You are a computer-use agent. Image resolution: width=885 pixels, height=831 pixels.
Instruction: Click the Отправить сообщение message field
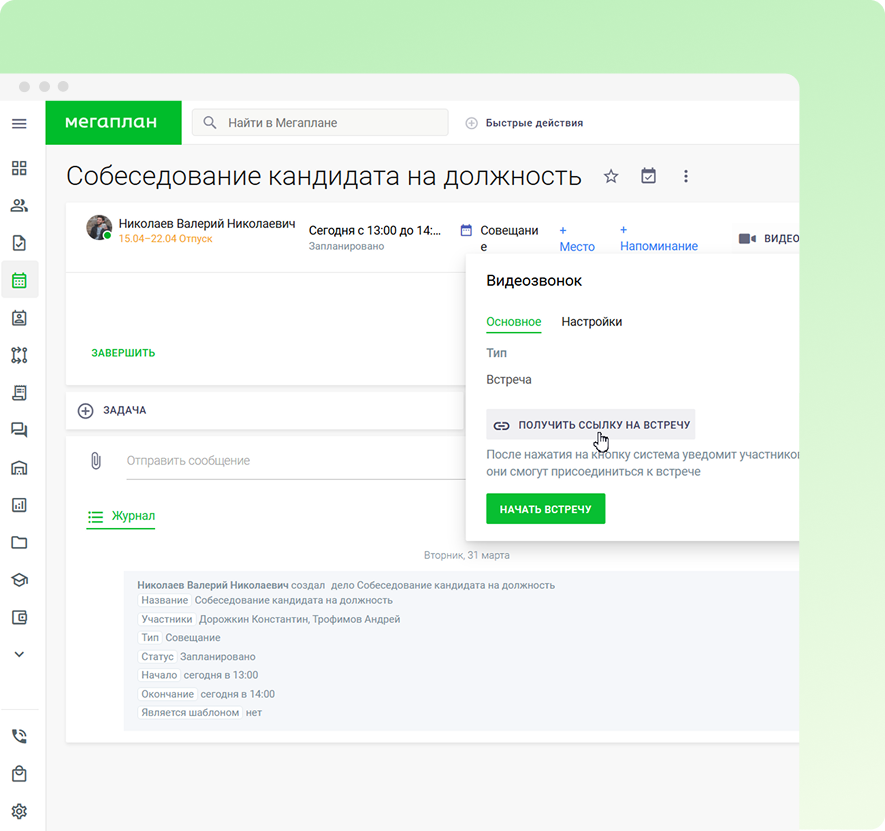(296, 461)
